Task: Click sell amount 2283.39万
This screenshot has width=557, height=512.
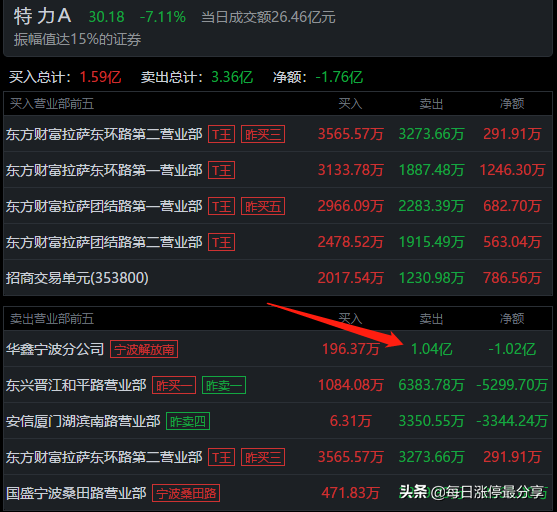Action: tap(431, 206)
